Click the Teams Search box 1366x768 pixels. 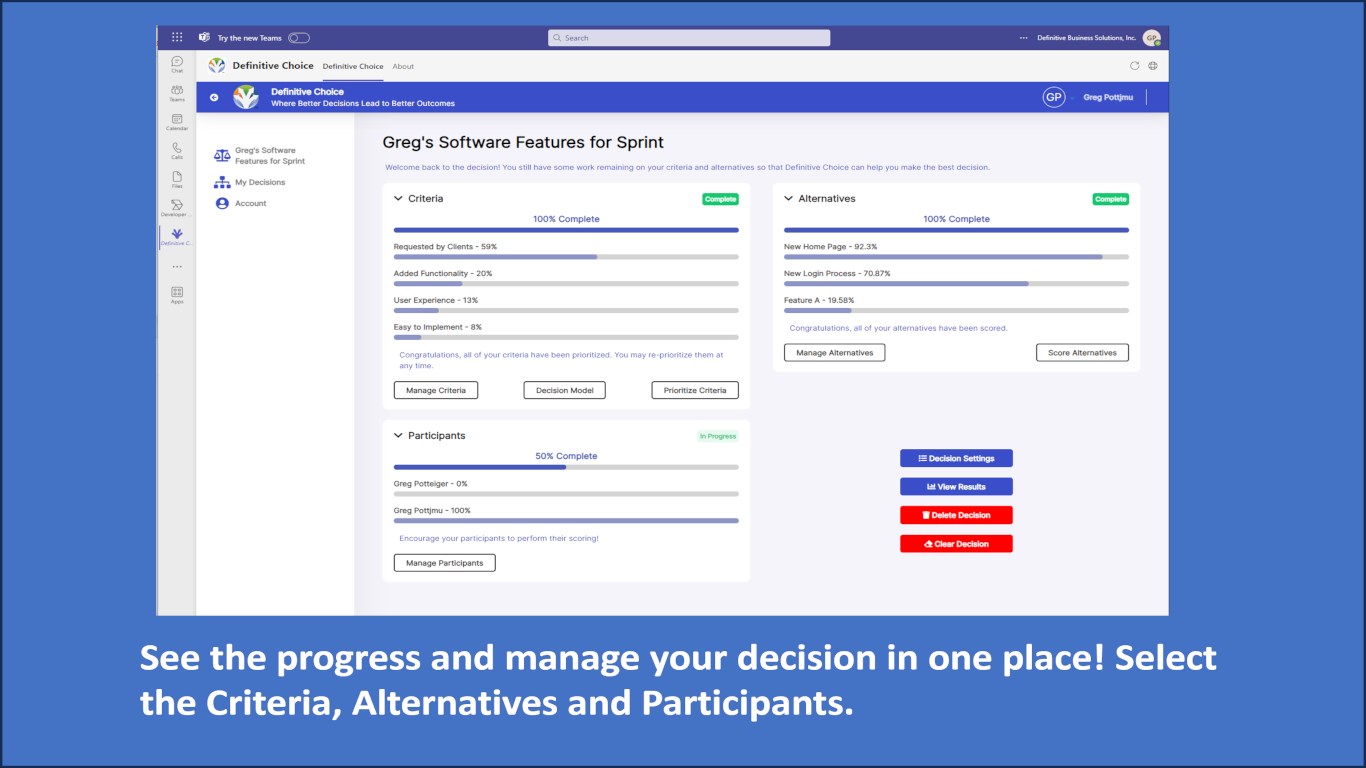pyautogui.click(x=689, y=38)
